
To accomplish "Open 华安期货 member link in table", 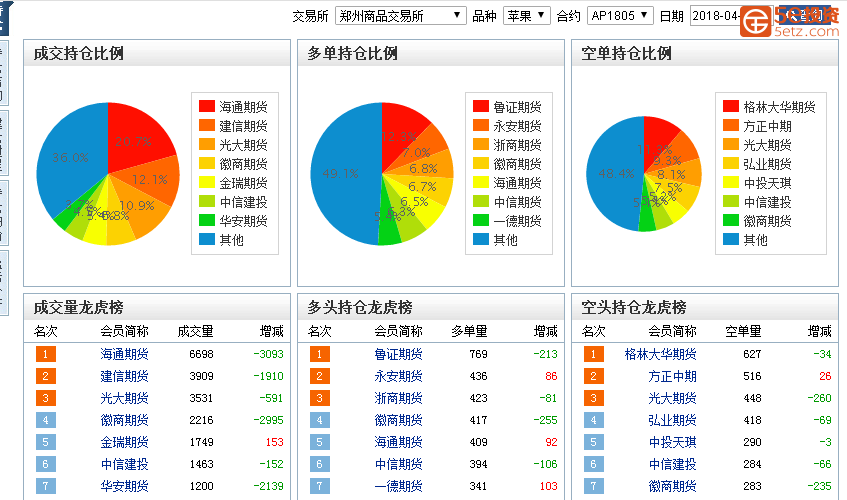I will click(x=124, y=486).
